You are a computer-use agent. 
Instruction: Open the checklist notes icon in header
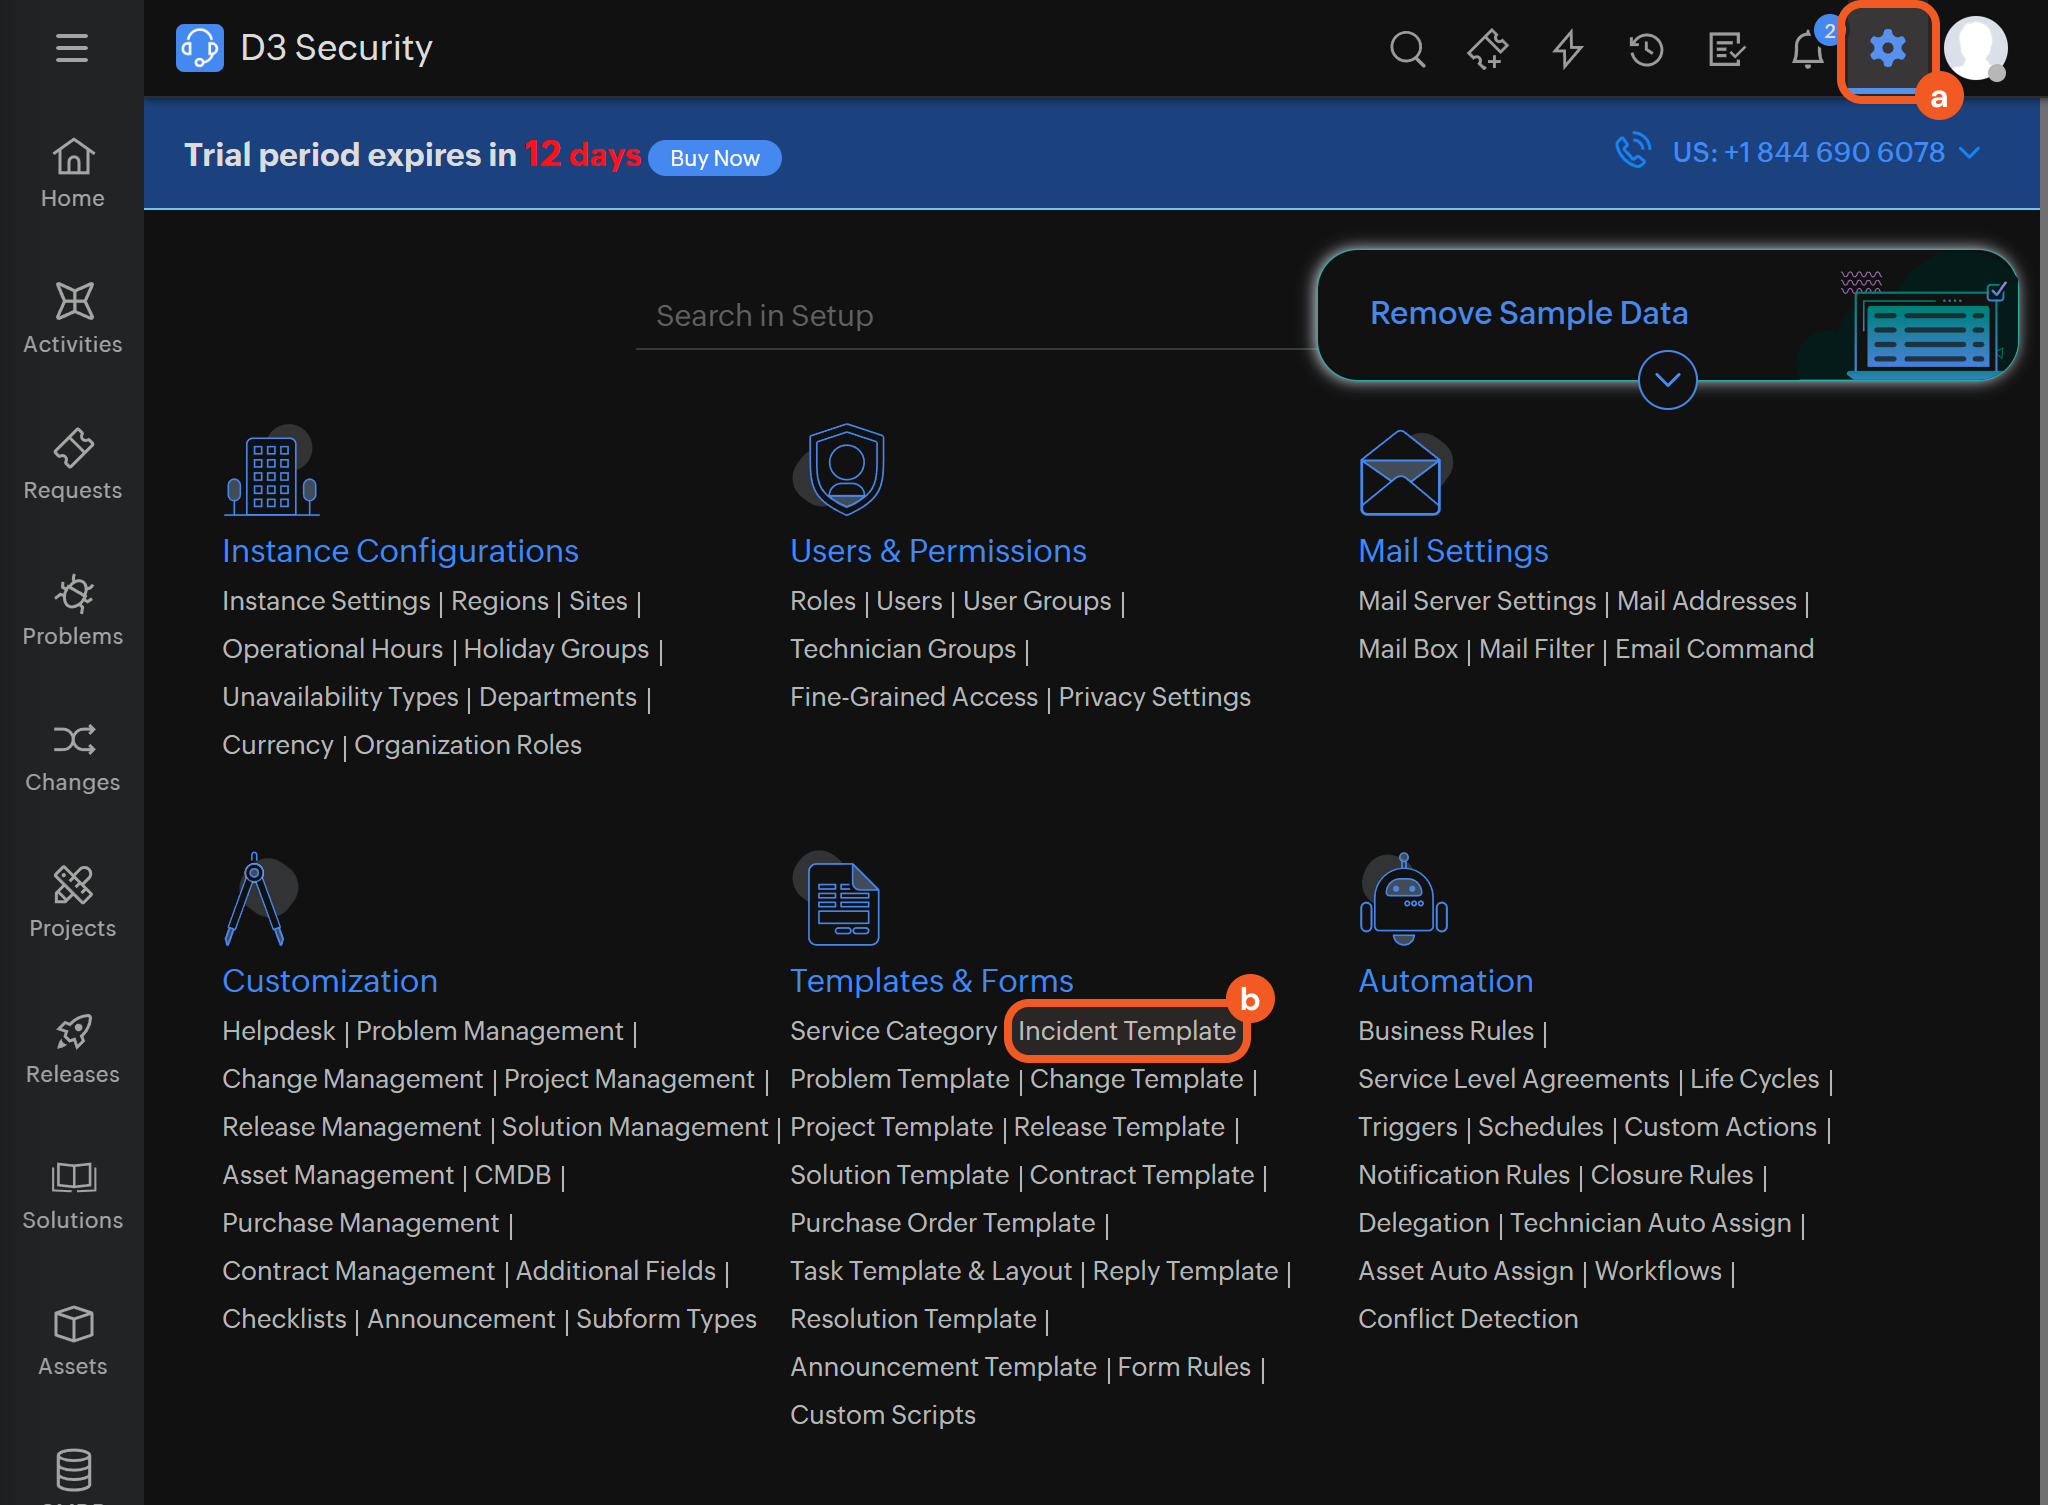point(1727,48)
